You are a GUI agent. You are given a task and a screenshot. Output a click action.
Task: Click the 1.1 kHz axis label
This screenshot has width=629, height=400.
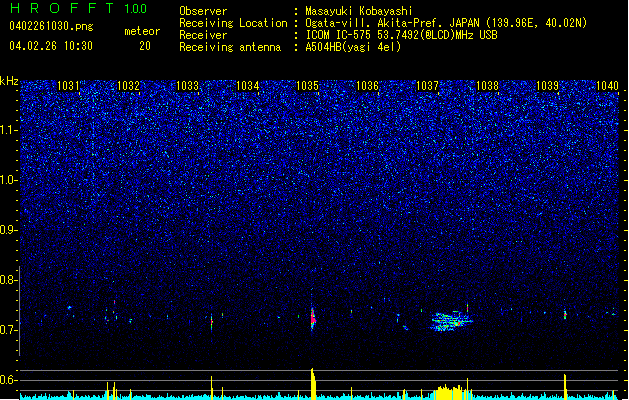tap(9, 130)
